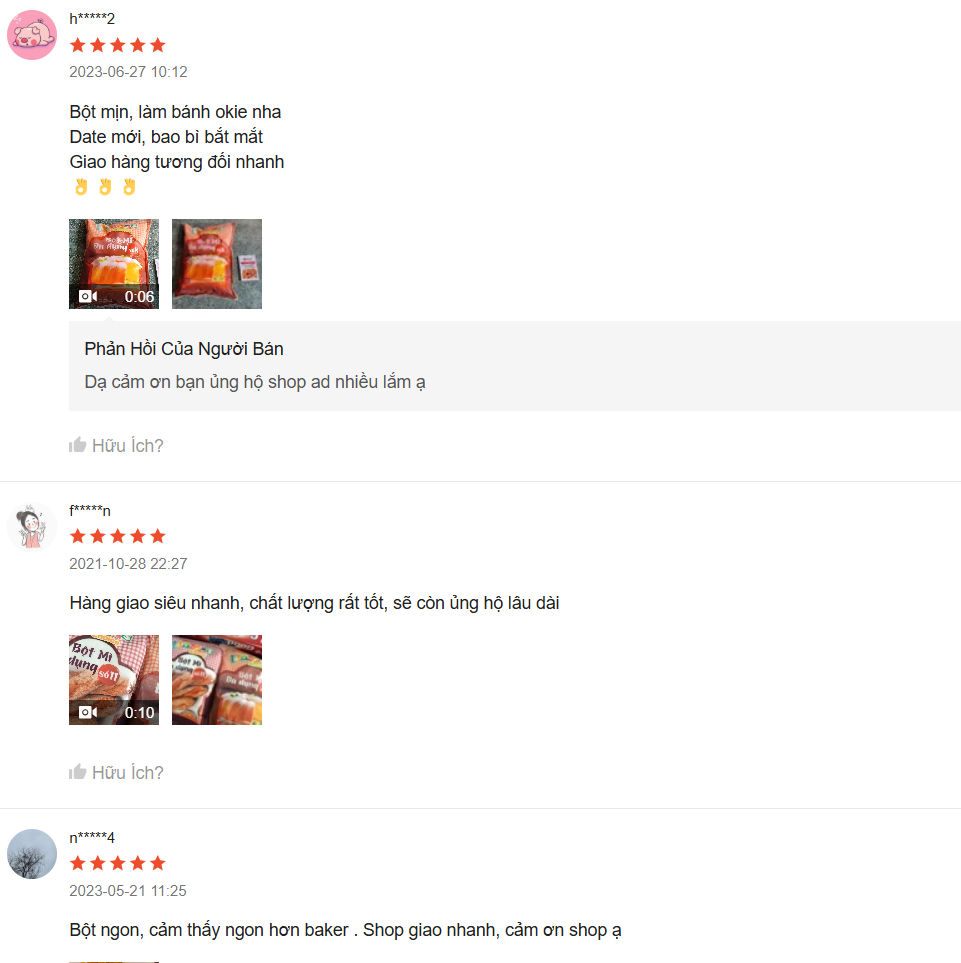Play the 0:10 review video
This screenshot has height=963, width=961.
coord(114,680)
